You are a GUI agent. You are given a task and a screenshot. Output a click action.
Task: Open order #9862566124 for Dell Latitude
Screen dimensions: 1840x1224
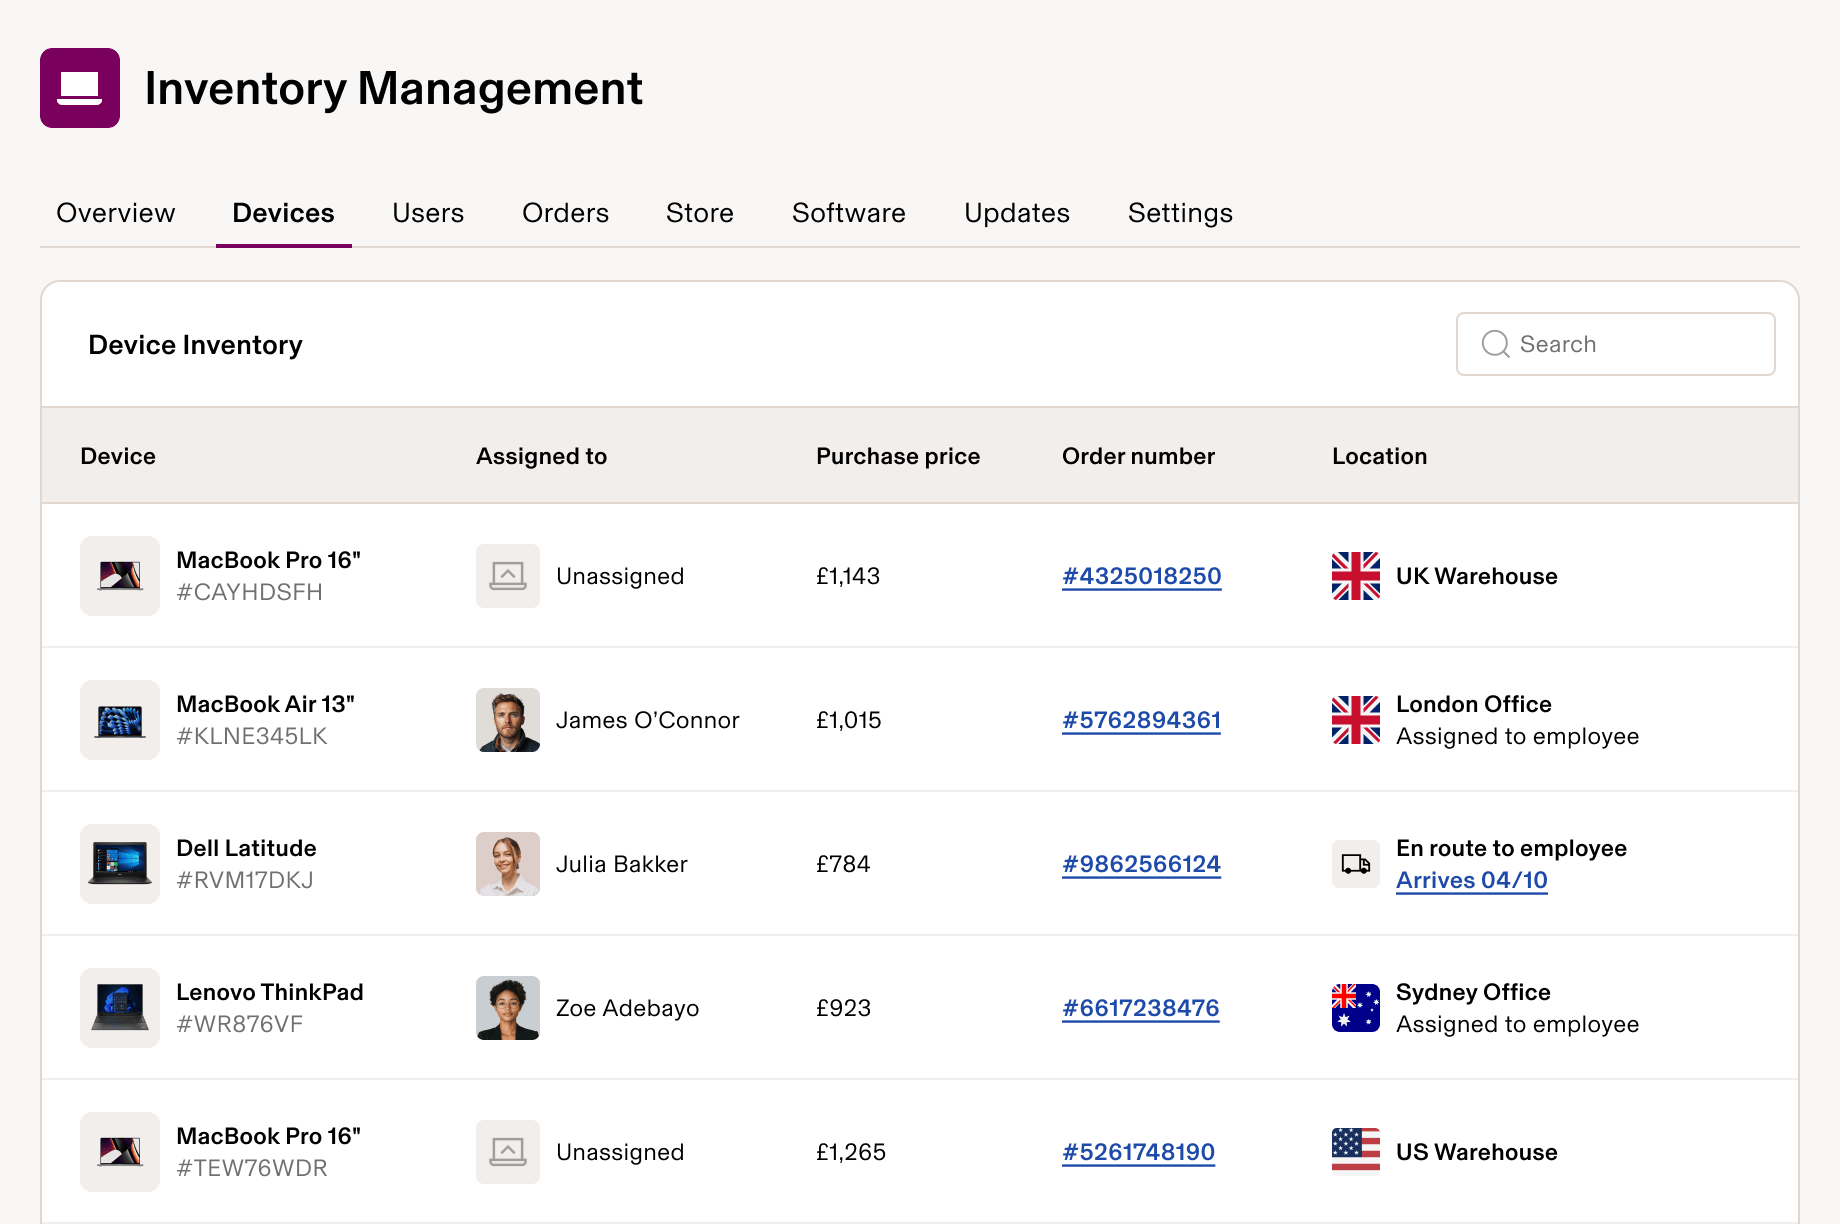click(1140, 864)
